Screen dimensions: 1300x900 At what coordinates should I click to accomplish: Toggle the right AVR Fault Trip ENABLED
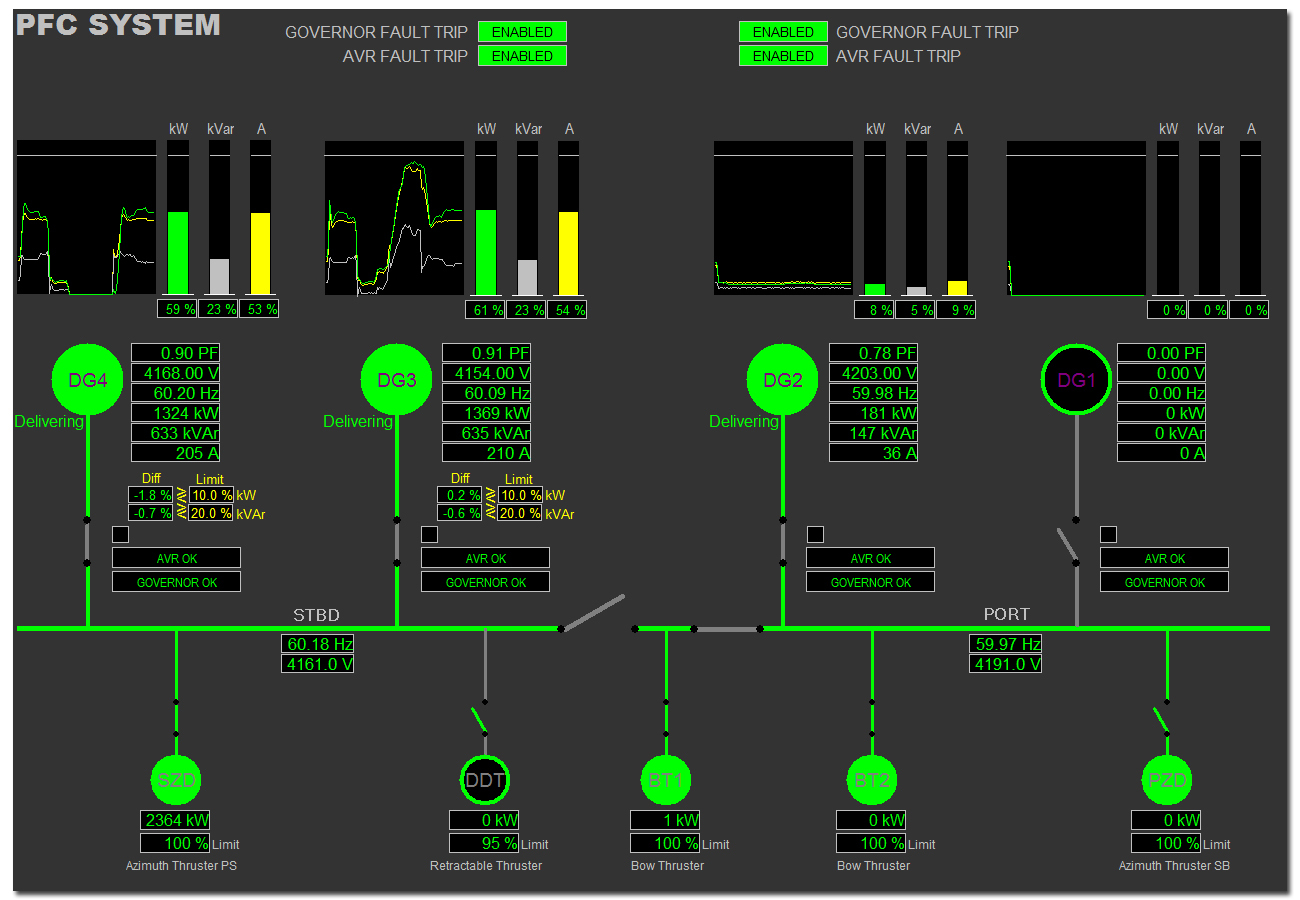click(x=783, y=57)
